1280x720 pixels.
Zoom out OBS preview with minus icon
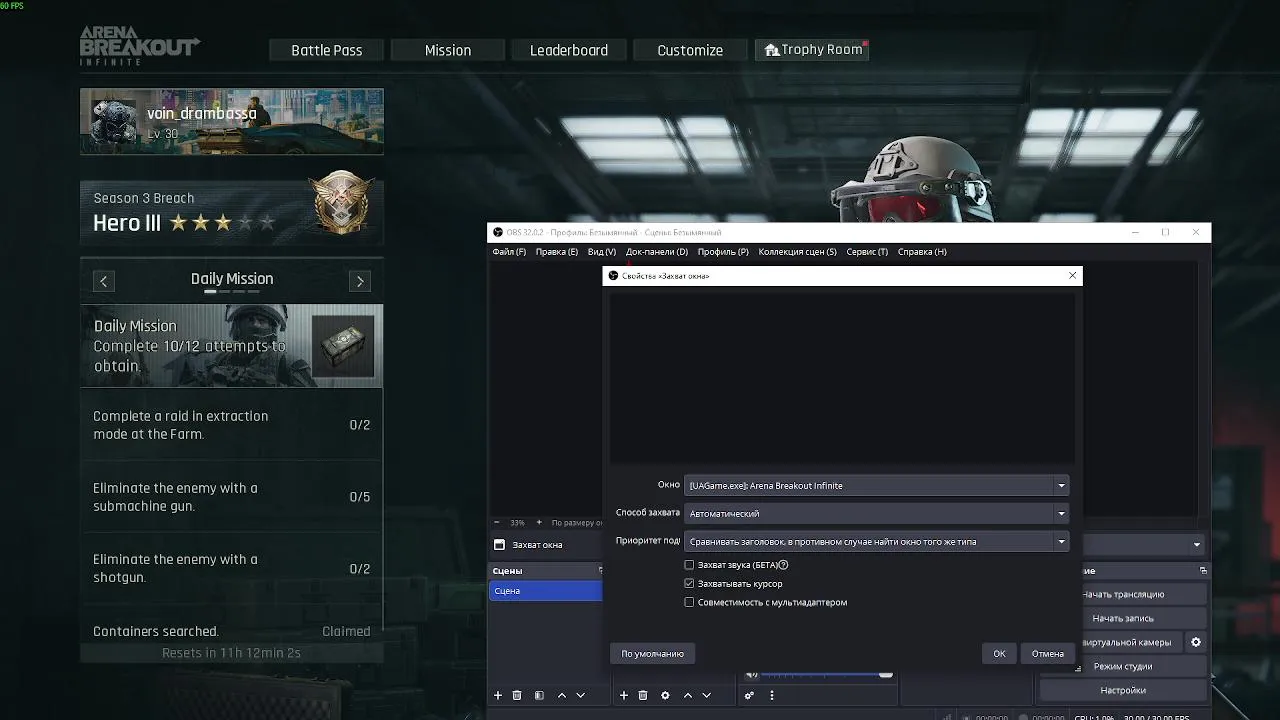497,522
